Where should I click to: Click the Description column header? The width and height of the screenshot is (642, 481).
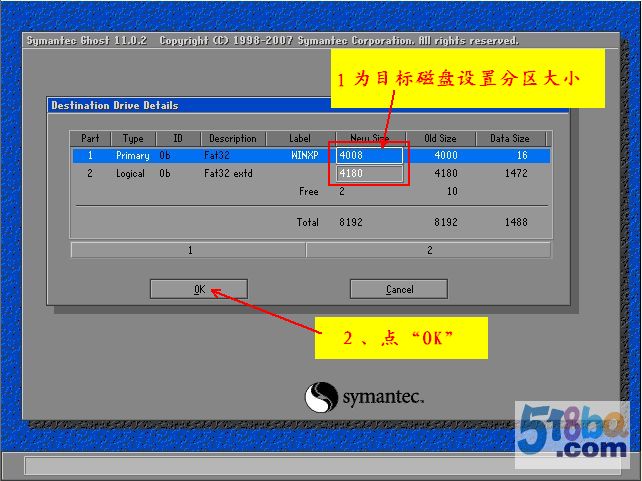pos(233,138)
